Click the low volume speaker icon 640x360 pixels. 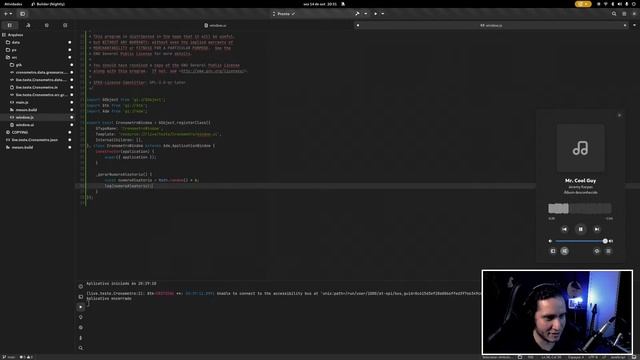click(x=550, y=241)
